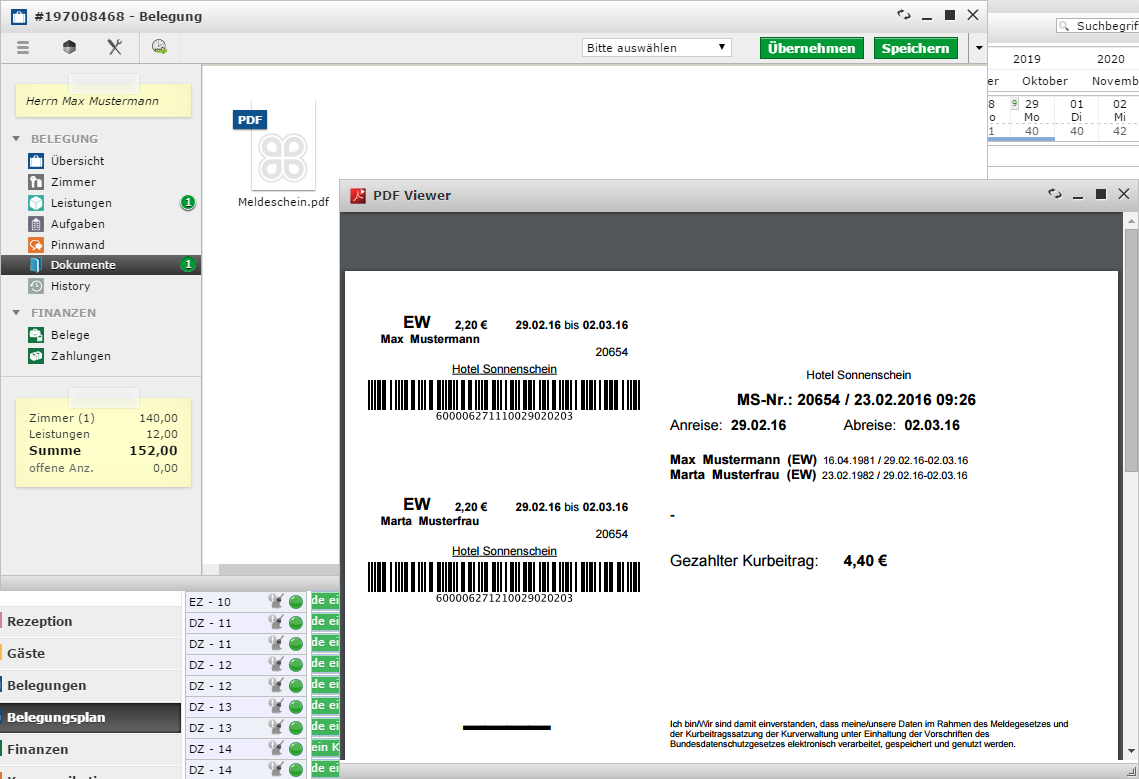Open the Zimmer entry in the sidebar
The image size is (1139, 779).
pos(101,182)
